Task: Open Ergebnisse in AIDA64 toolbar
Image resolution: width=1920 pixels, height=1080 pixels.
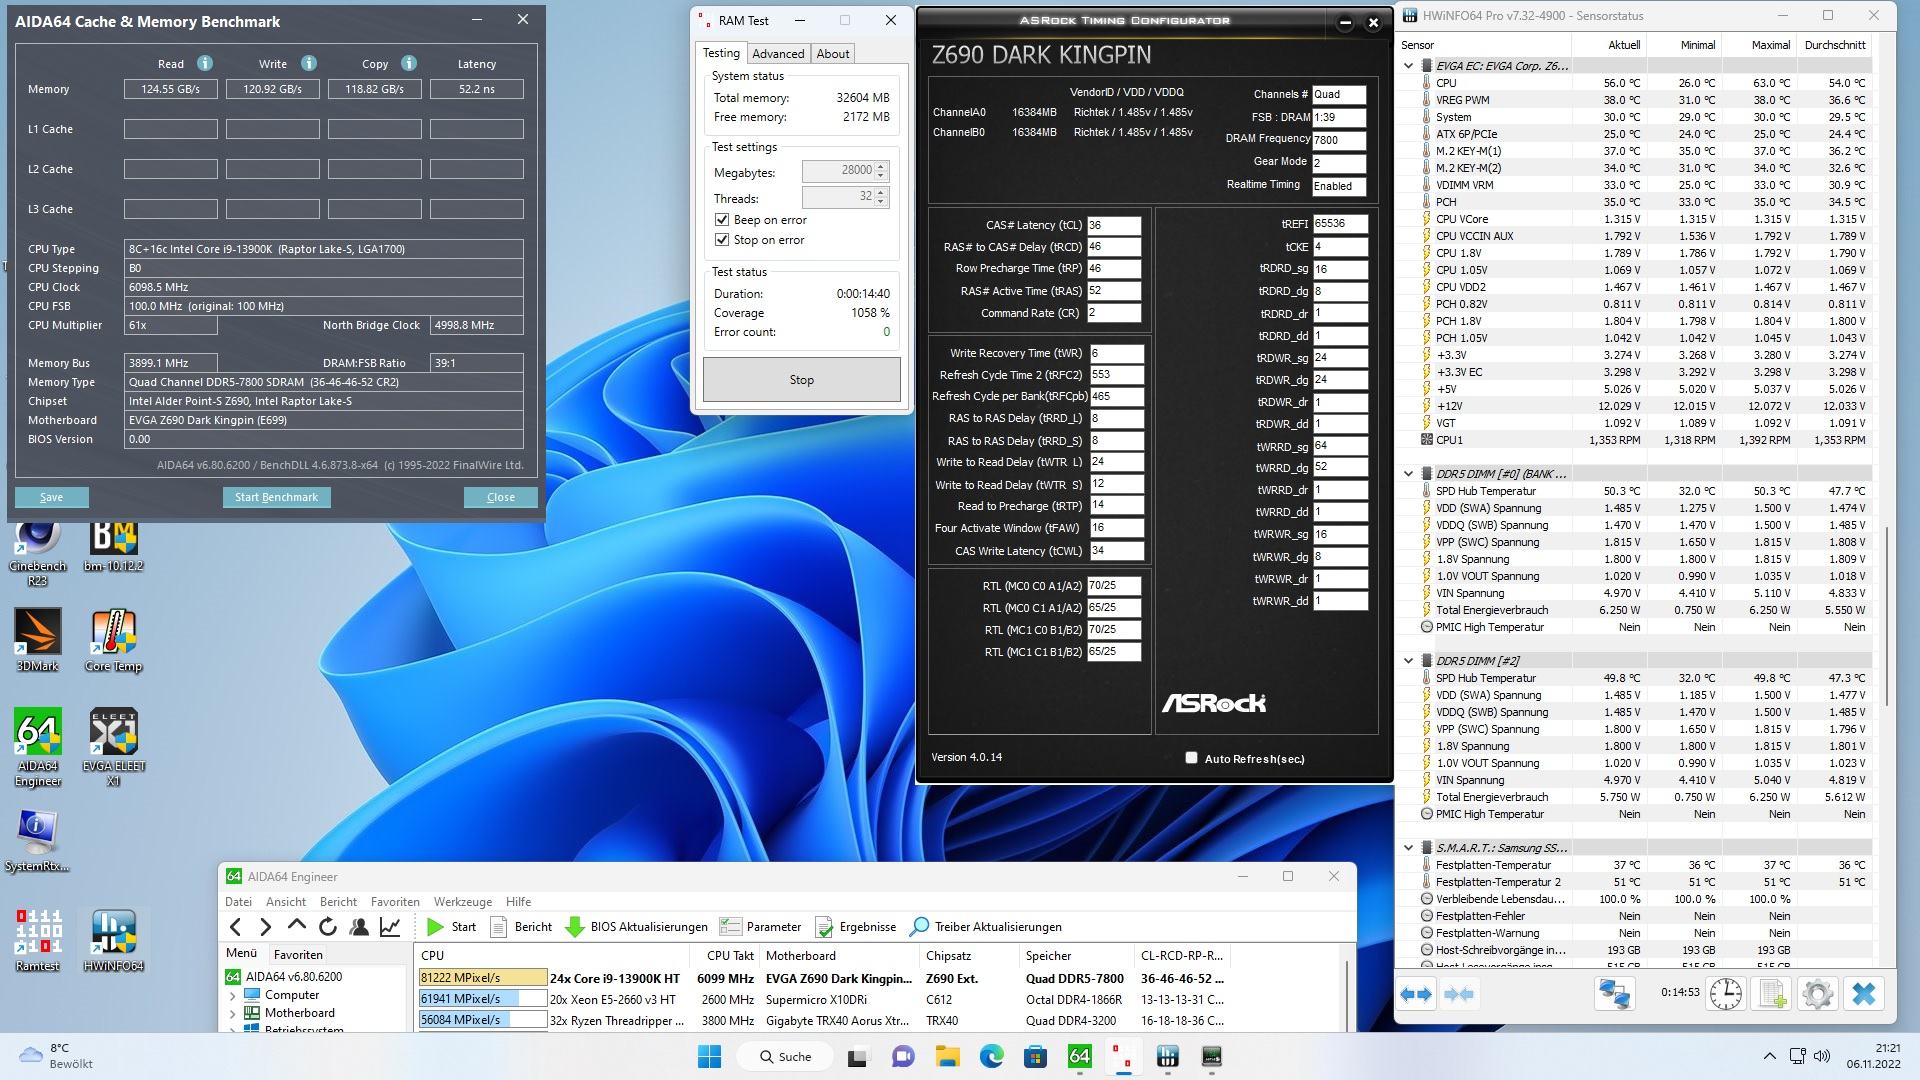Action: point(856,927)
